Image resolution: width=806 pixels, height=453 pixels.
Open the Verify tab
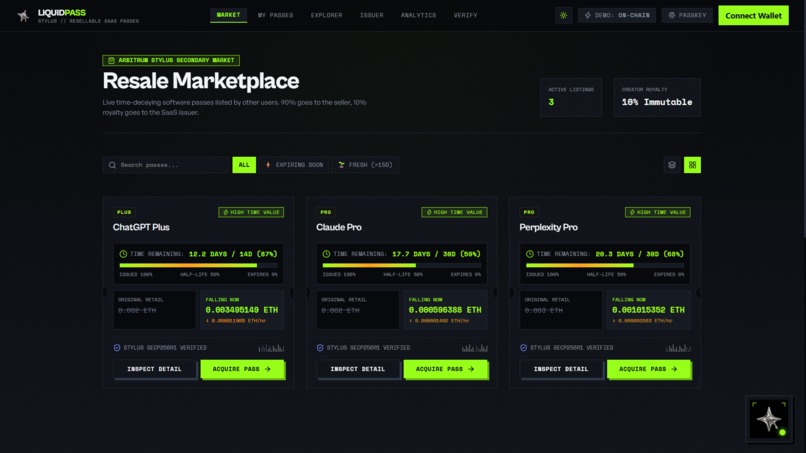[x=465, y=15]
